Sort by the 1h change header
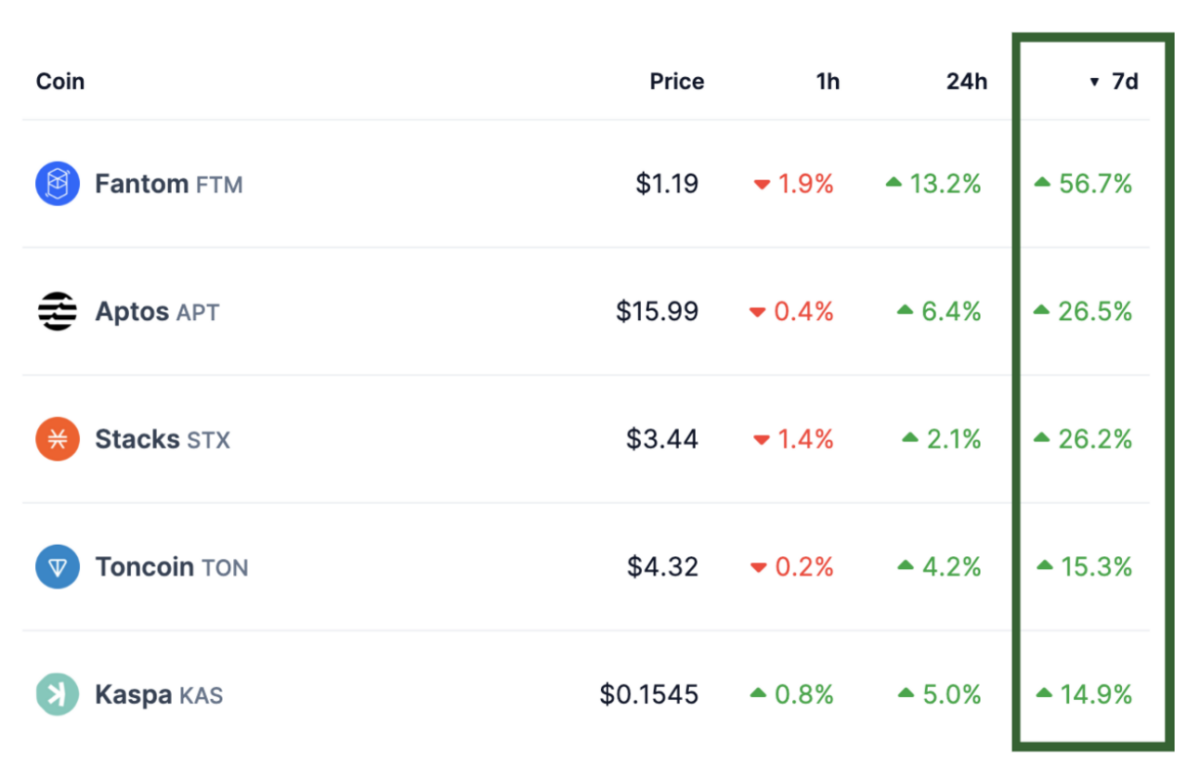The width and height of the screenshot is (1200, 777). [827, 82]
